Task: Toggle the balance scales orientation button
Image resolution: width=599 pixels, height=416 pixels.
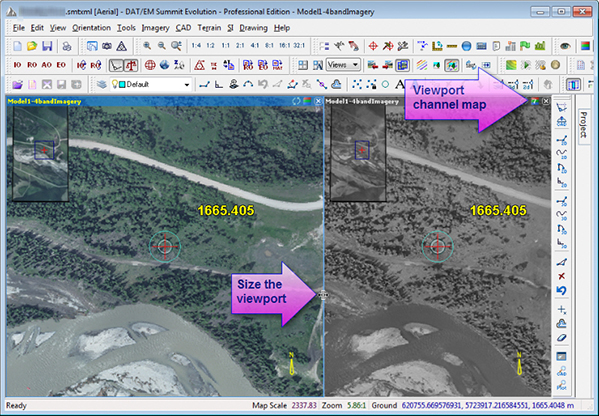Action: (131, 65)
